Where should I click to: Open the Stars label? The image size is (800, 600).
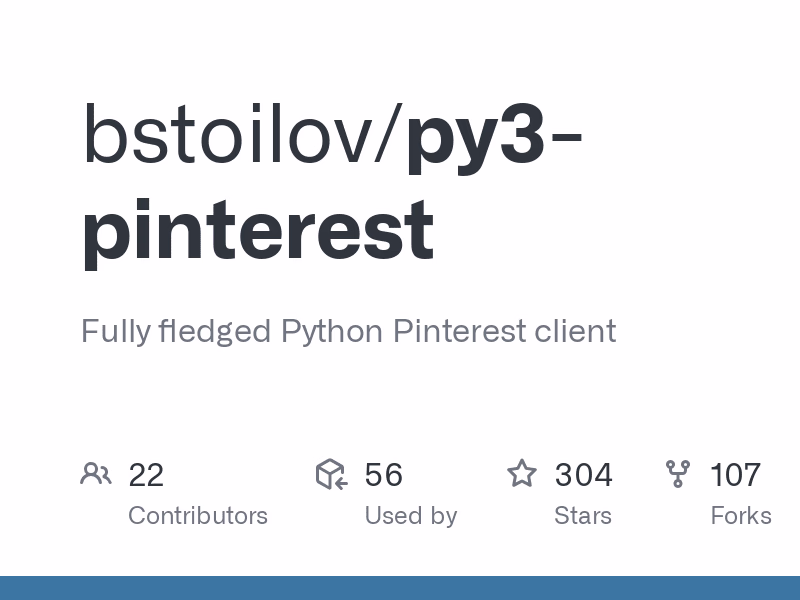click(583, 516)
